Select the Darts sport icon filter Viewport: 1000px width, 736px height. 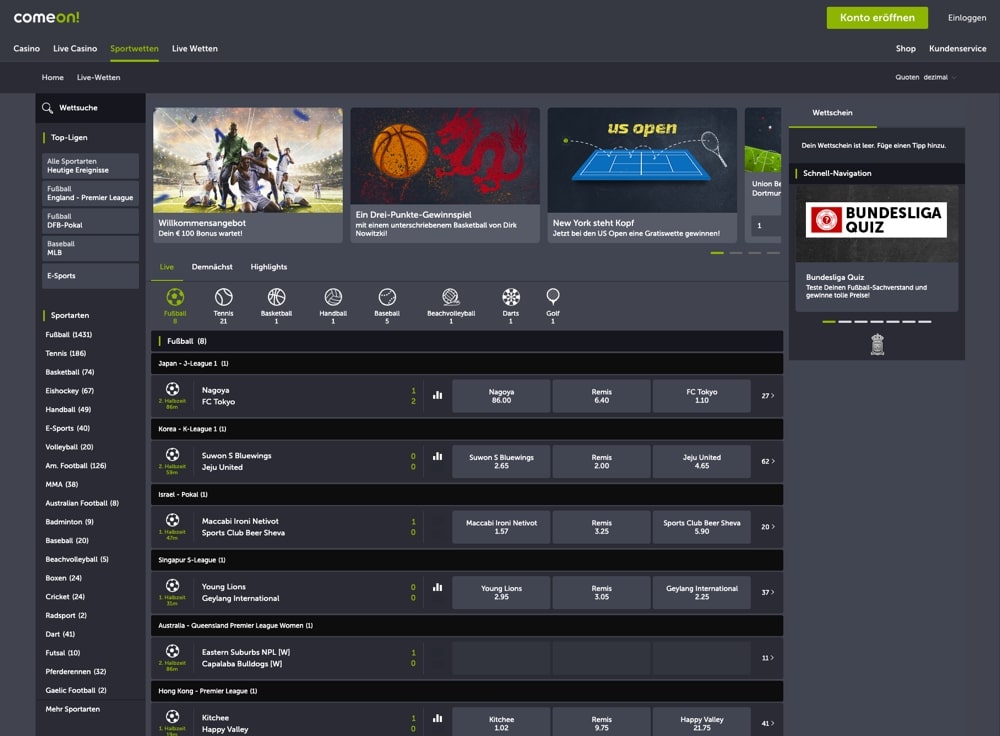tap(511, 305)
